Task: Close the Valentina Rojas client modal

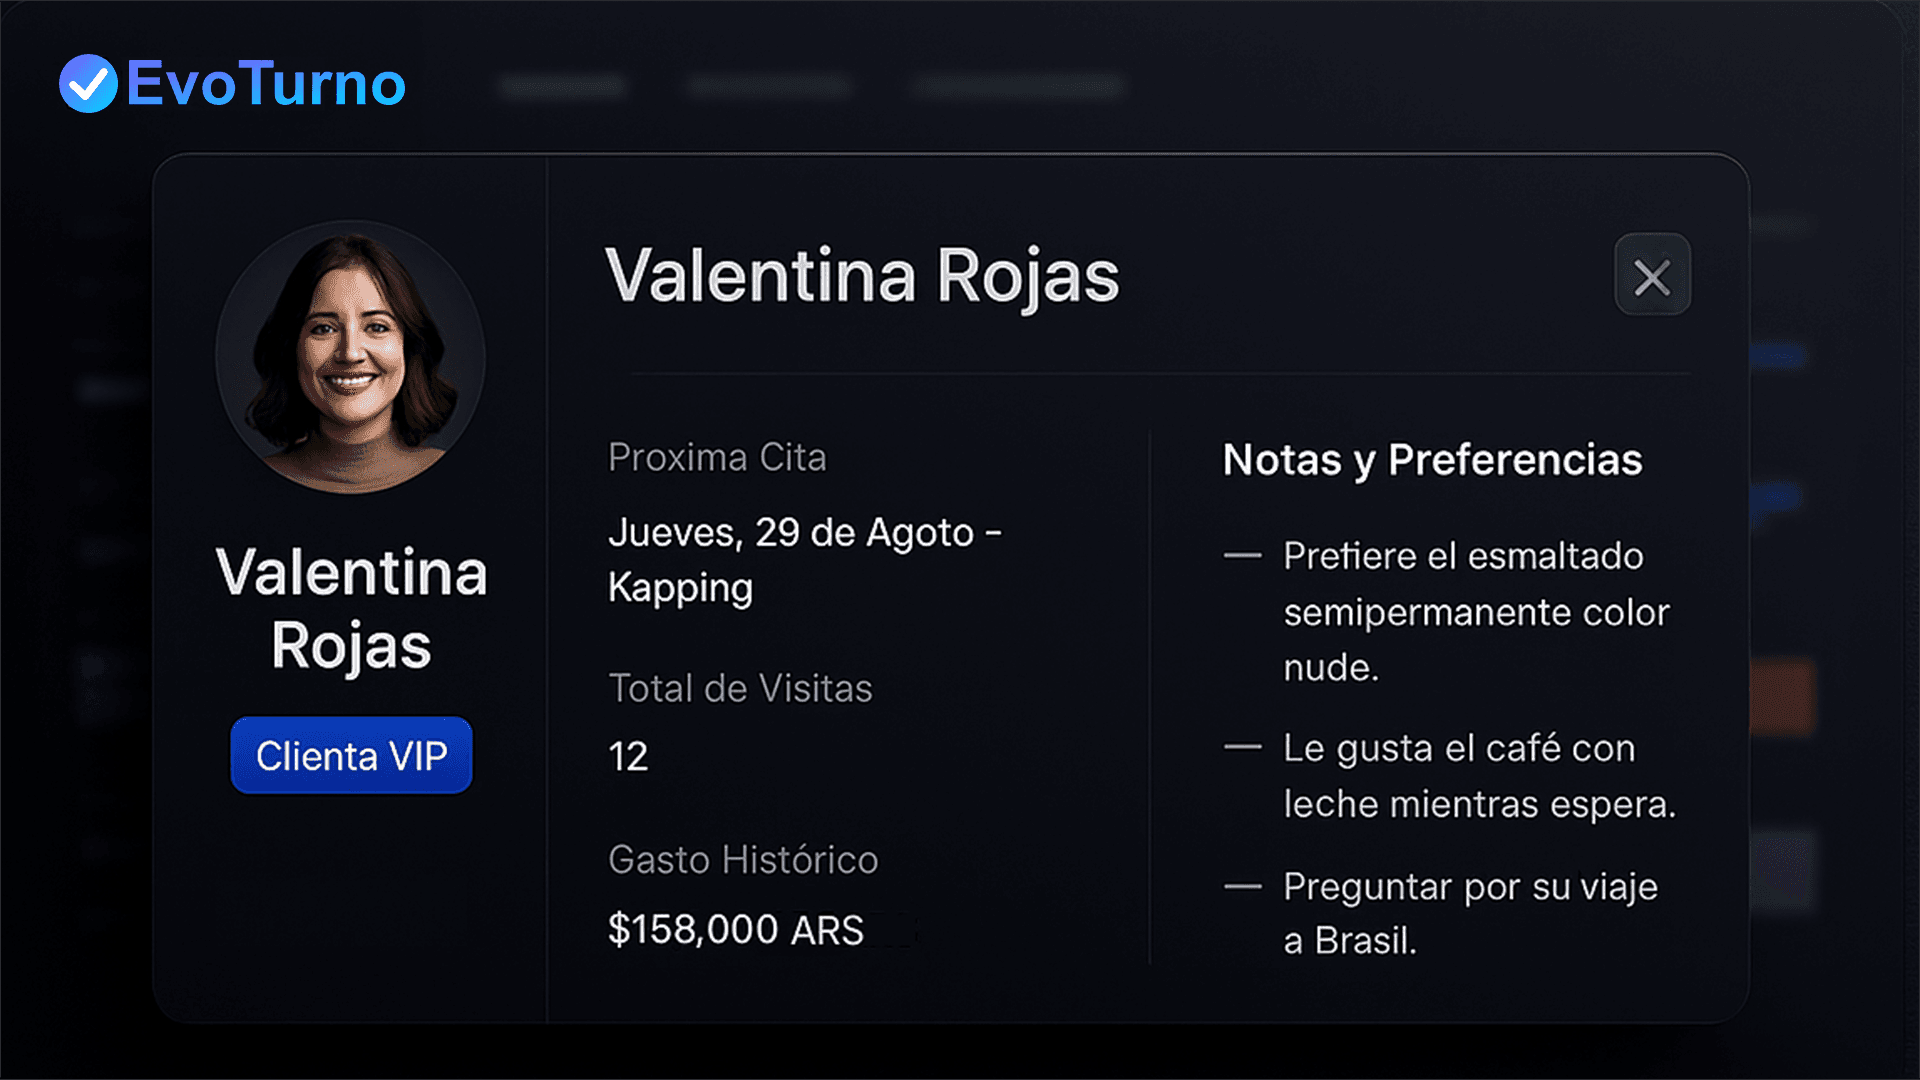Action: 1652,275
